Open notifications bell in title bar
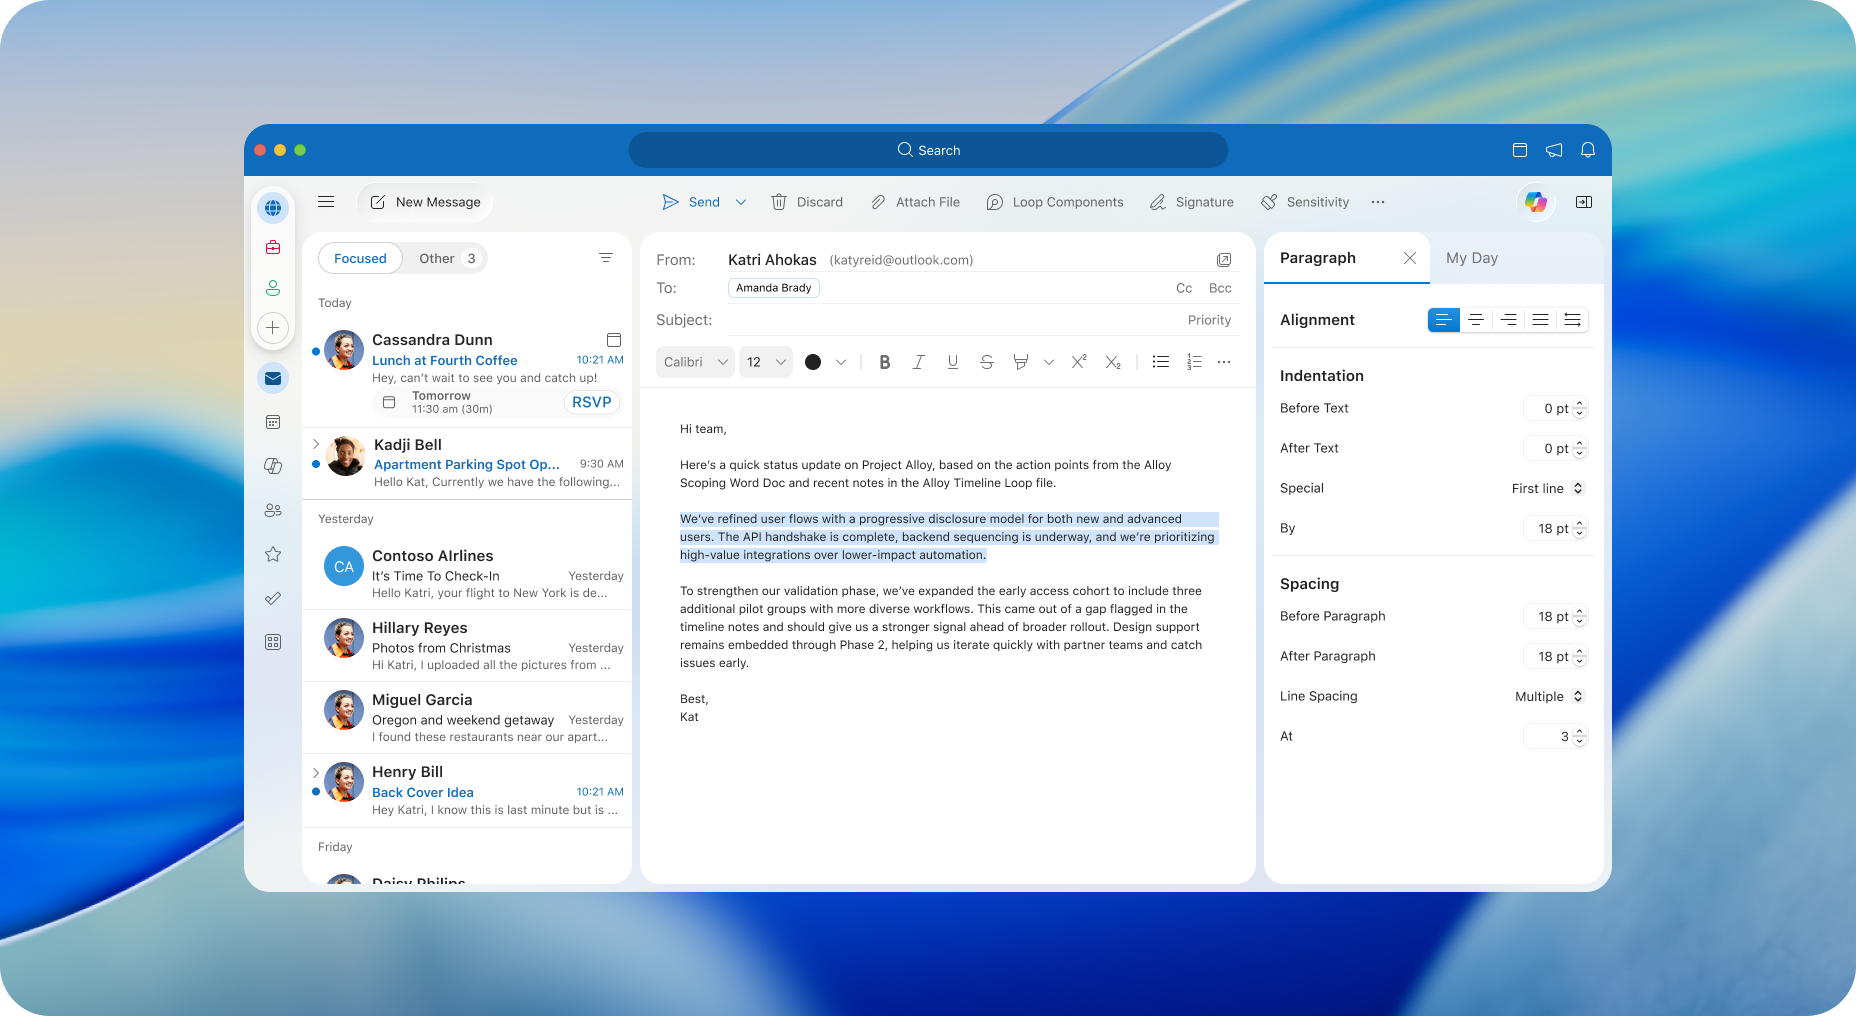 tap(1588, 150)
